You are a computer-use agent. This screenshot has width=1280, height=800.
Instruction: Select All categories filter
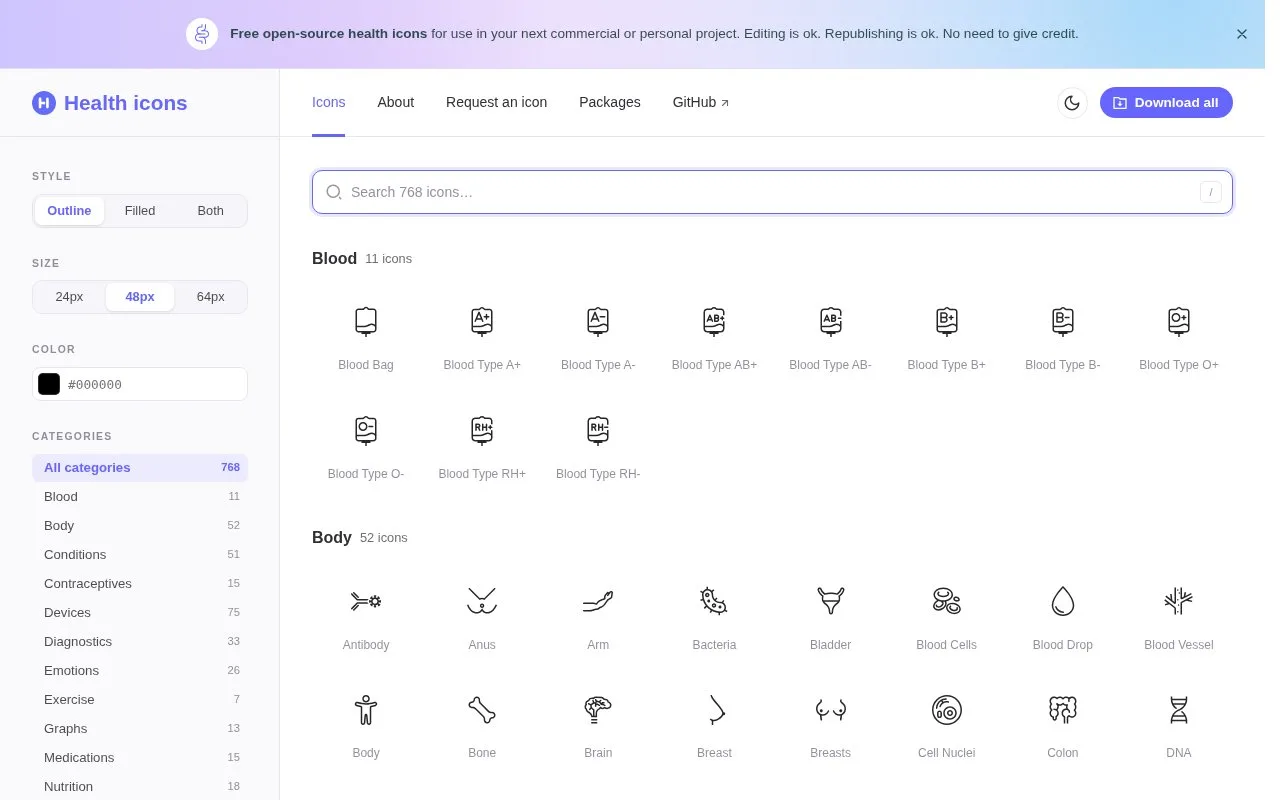[x=140, y=468]
